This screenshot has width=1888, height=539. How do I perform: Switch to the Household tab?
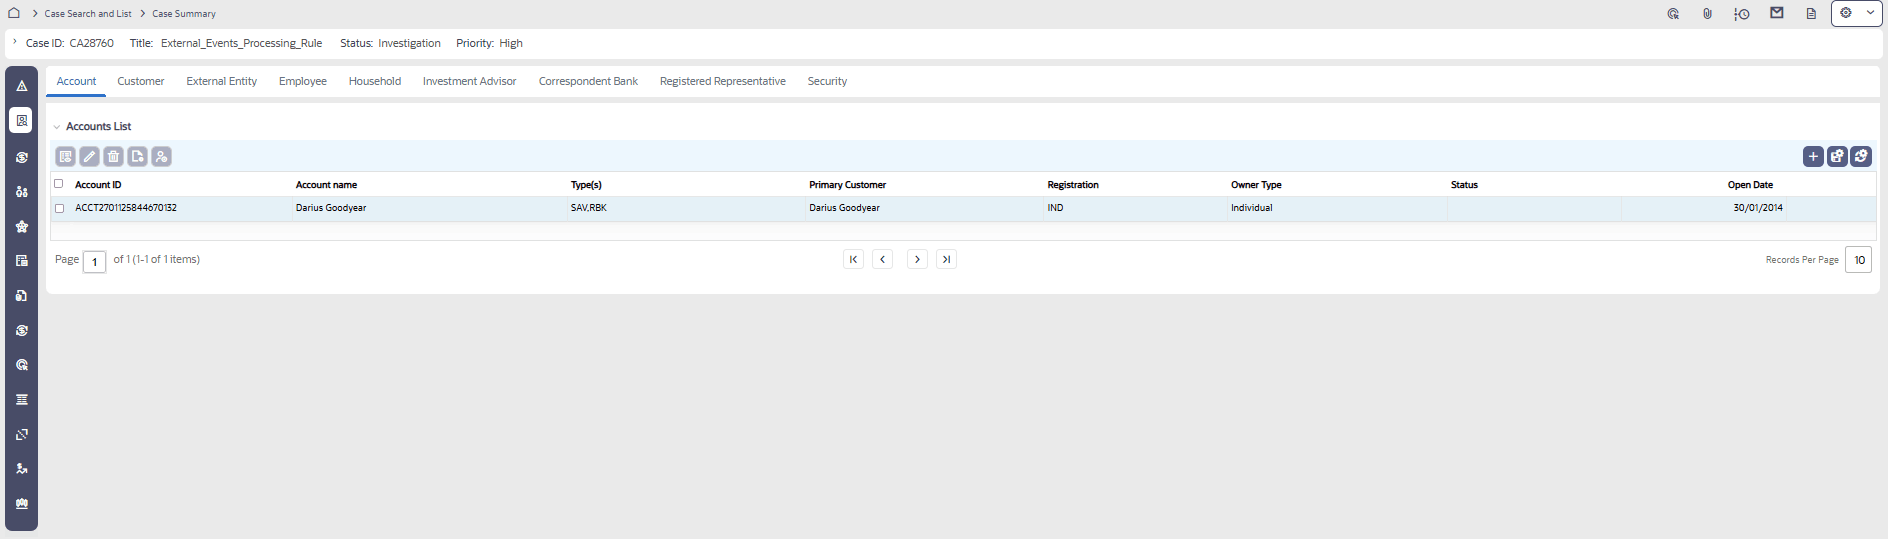(x=375, y=81)
